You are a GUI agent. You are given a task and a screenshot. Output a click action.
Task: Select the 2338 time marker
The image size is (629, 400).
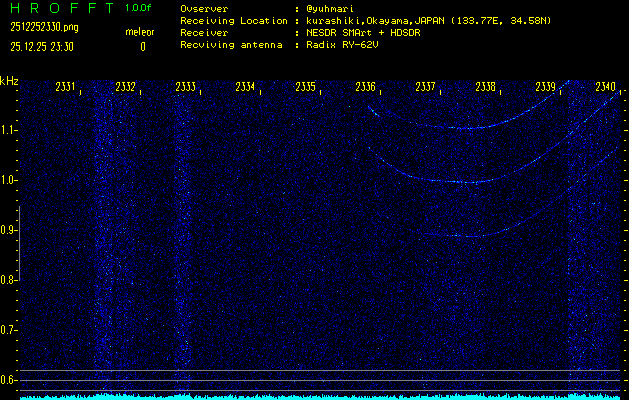coord(486,88)
